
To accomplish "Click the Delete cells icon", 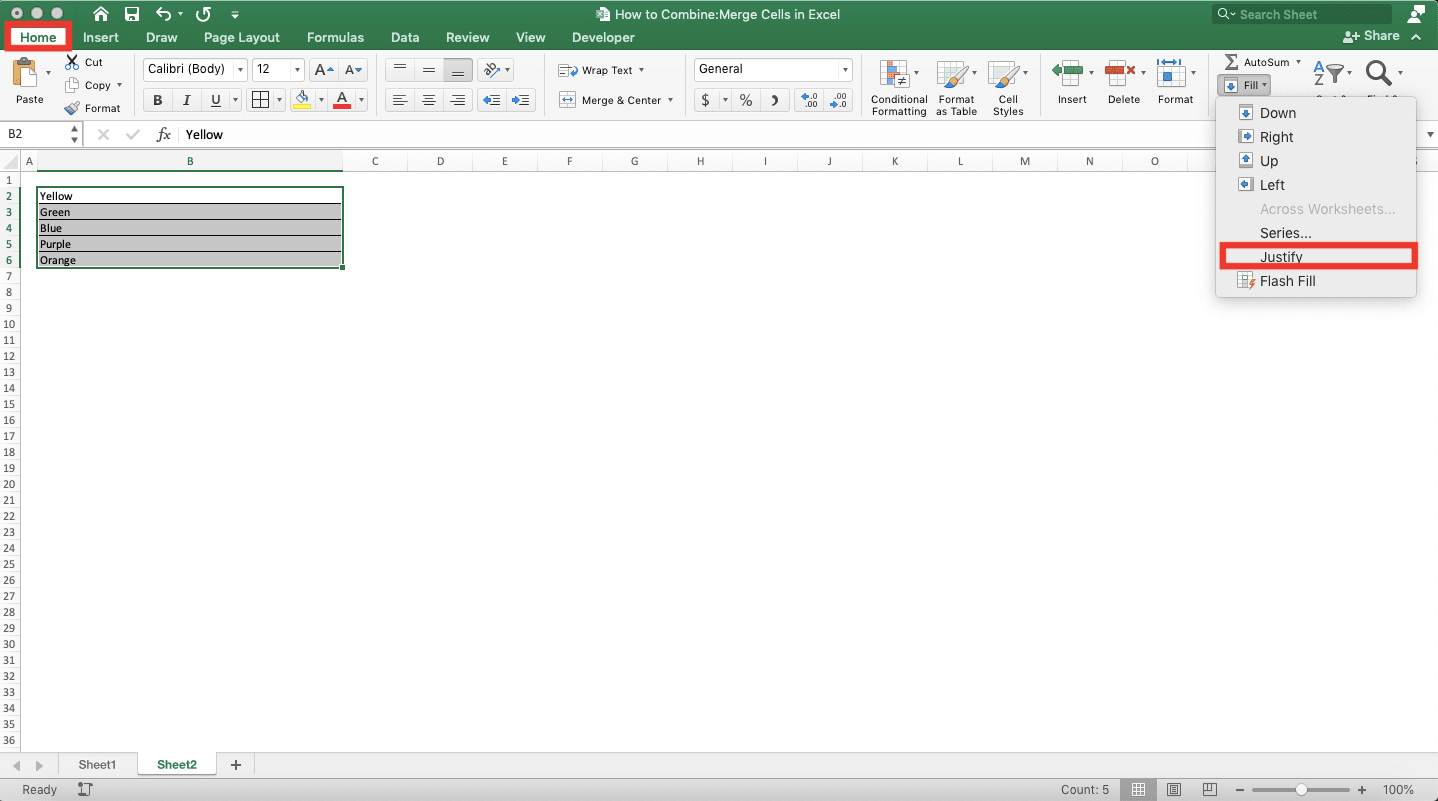I will pyautogui.click(x=1120, y=72).
